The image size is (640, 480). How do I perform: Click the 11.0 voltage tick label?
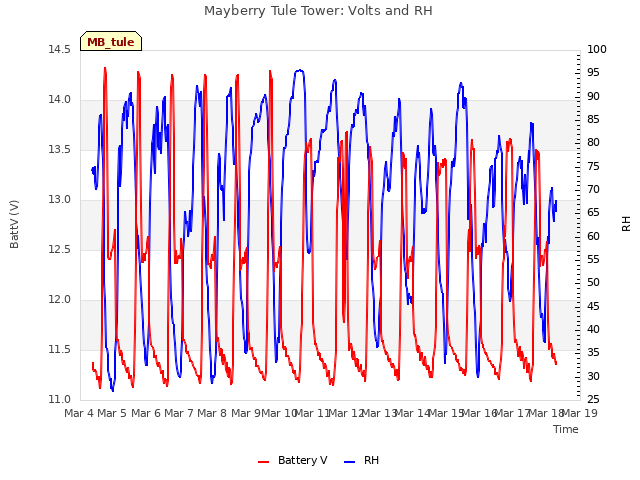[59, 400]
